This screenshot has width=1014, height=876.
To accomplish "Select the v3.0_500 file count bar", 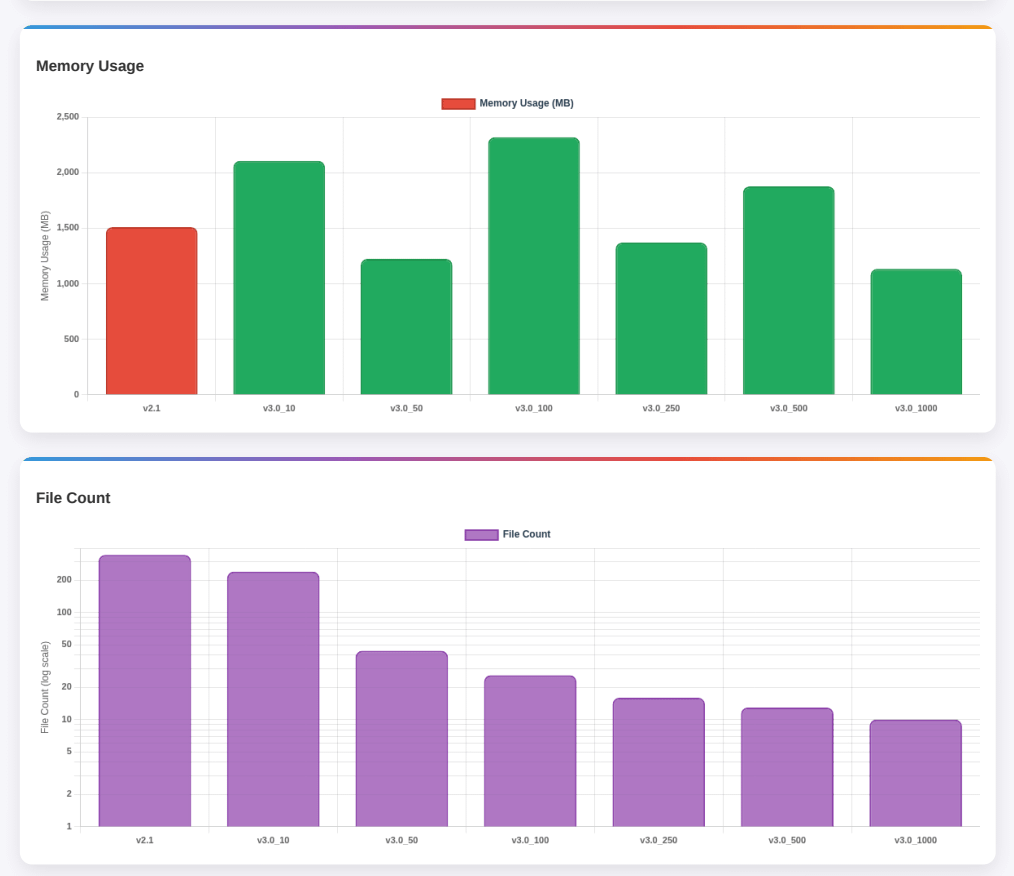I will point(787,767).
